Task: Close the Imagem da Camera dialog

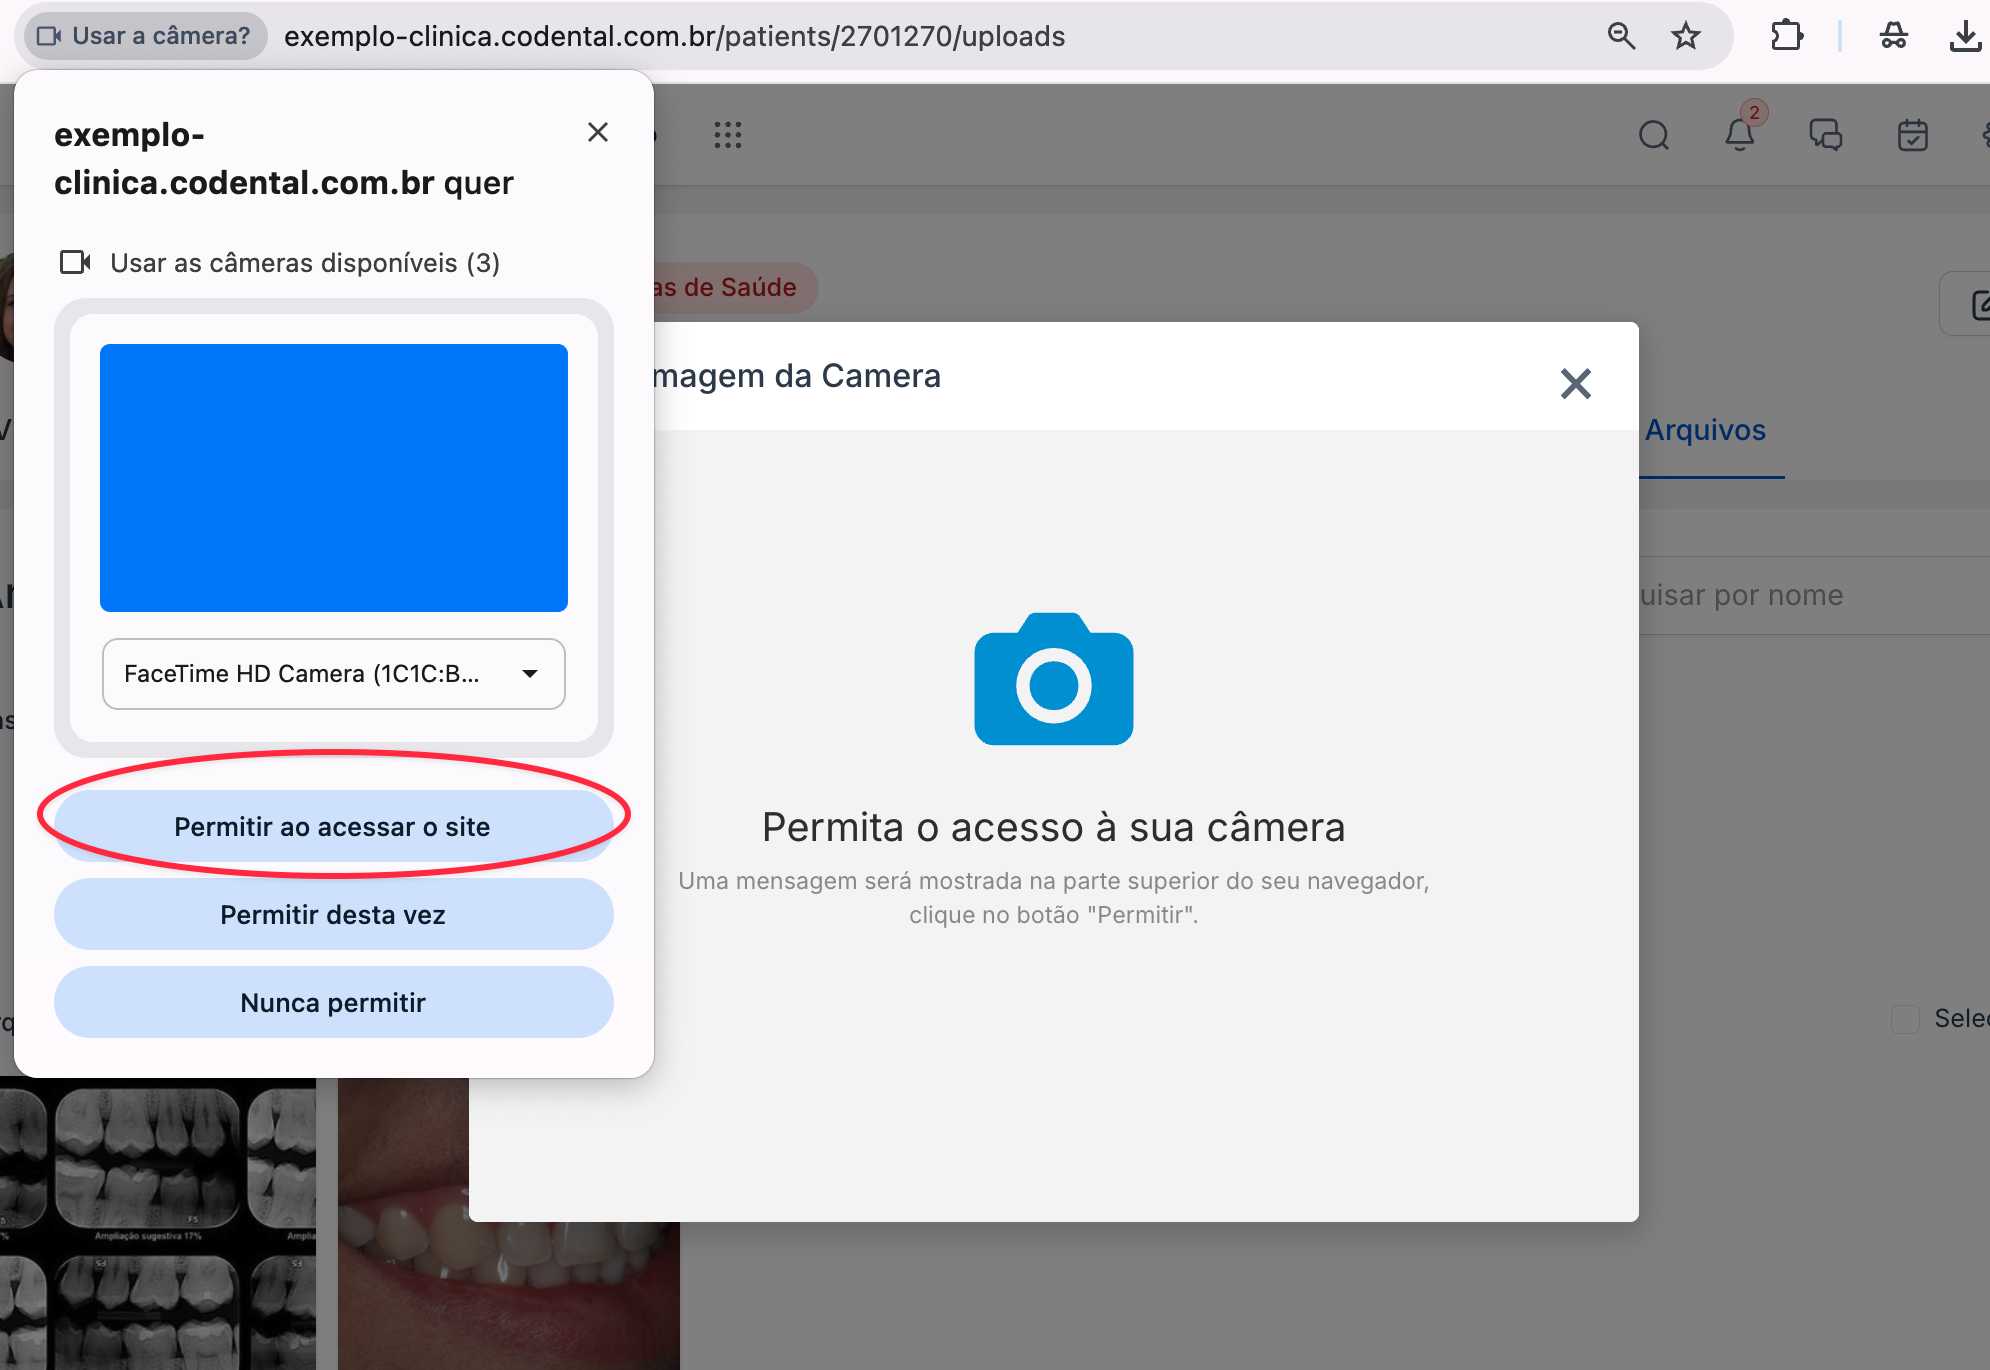Action: coord(1575,383)
